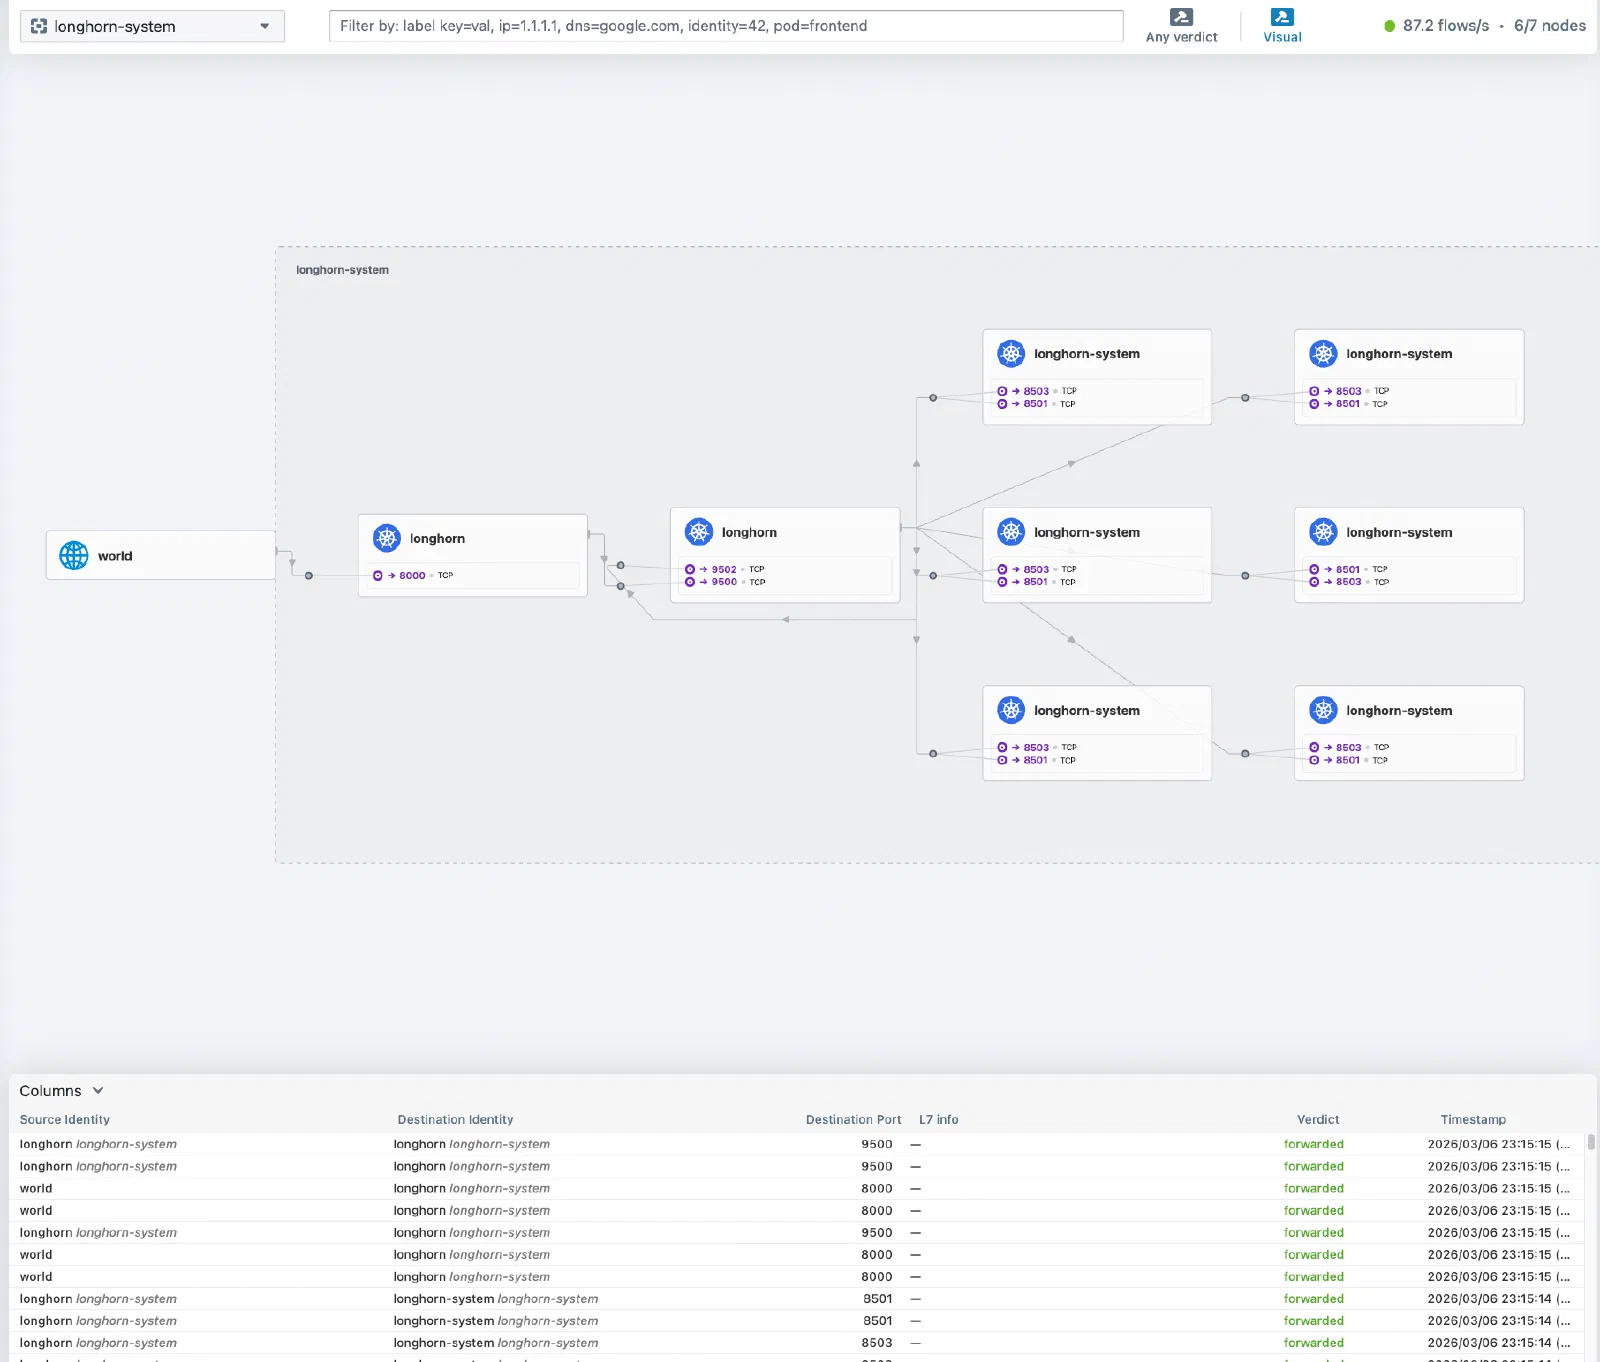
Task: Click the 6/7 nodes status text
Action: [x=1550, y=26]
